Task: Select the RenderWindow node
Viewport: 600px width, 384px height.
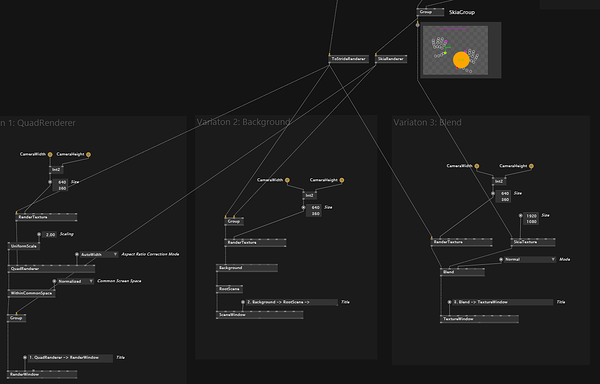Action: click(x=42, y=374)
